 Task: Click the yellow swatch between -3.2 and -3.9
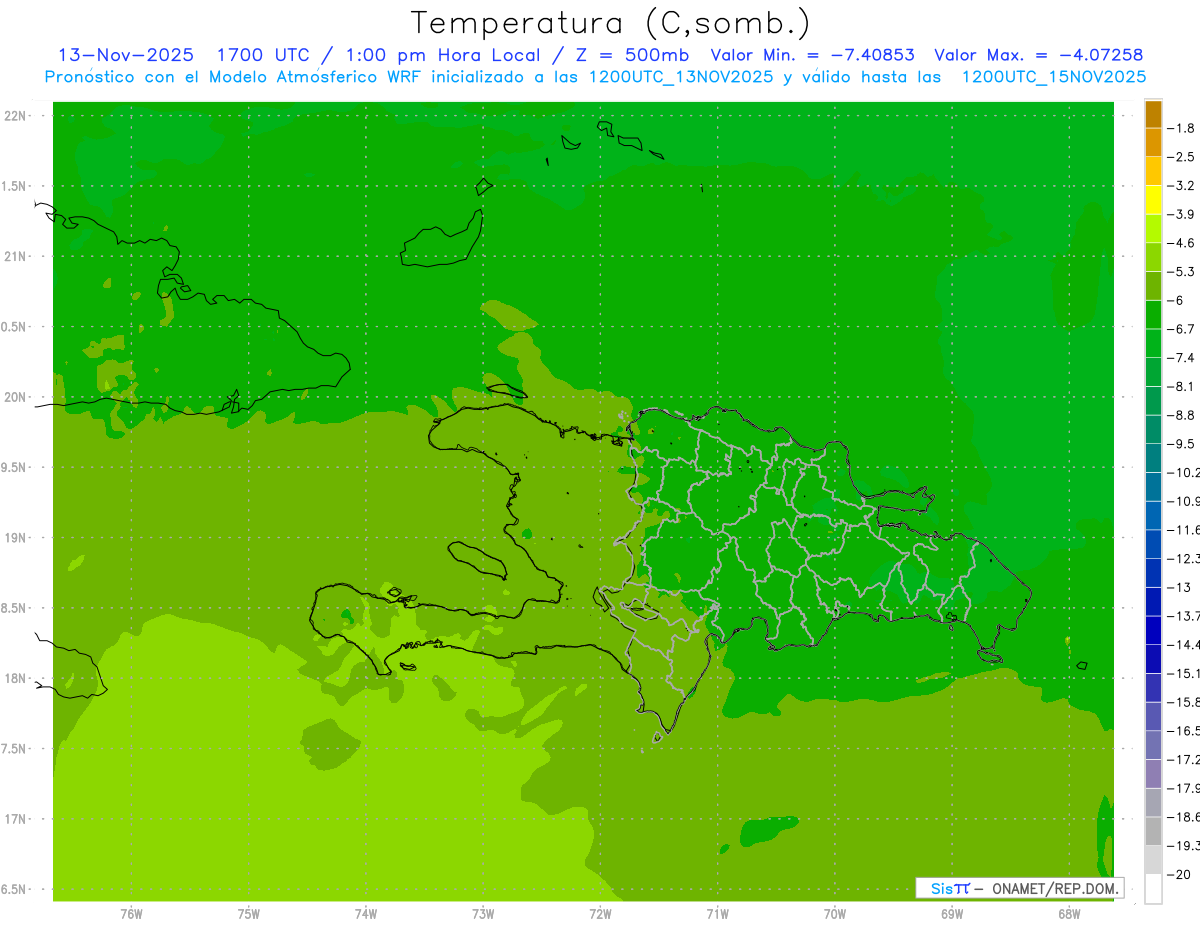[x=1153, y=200]
